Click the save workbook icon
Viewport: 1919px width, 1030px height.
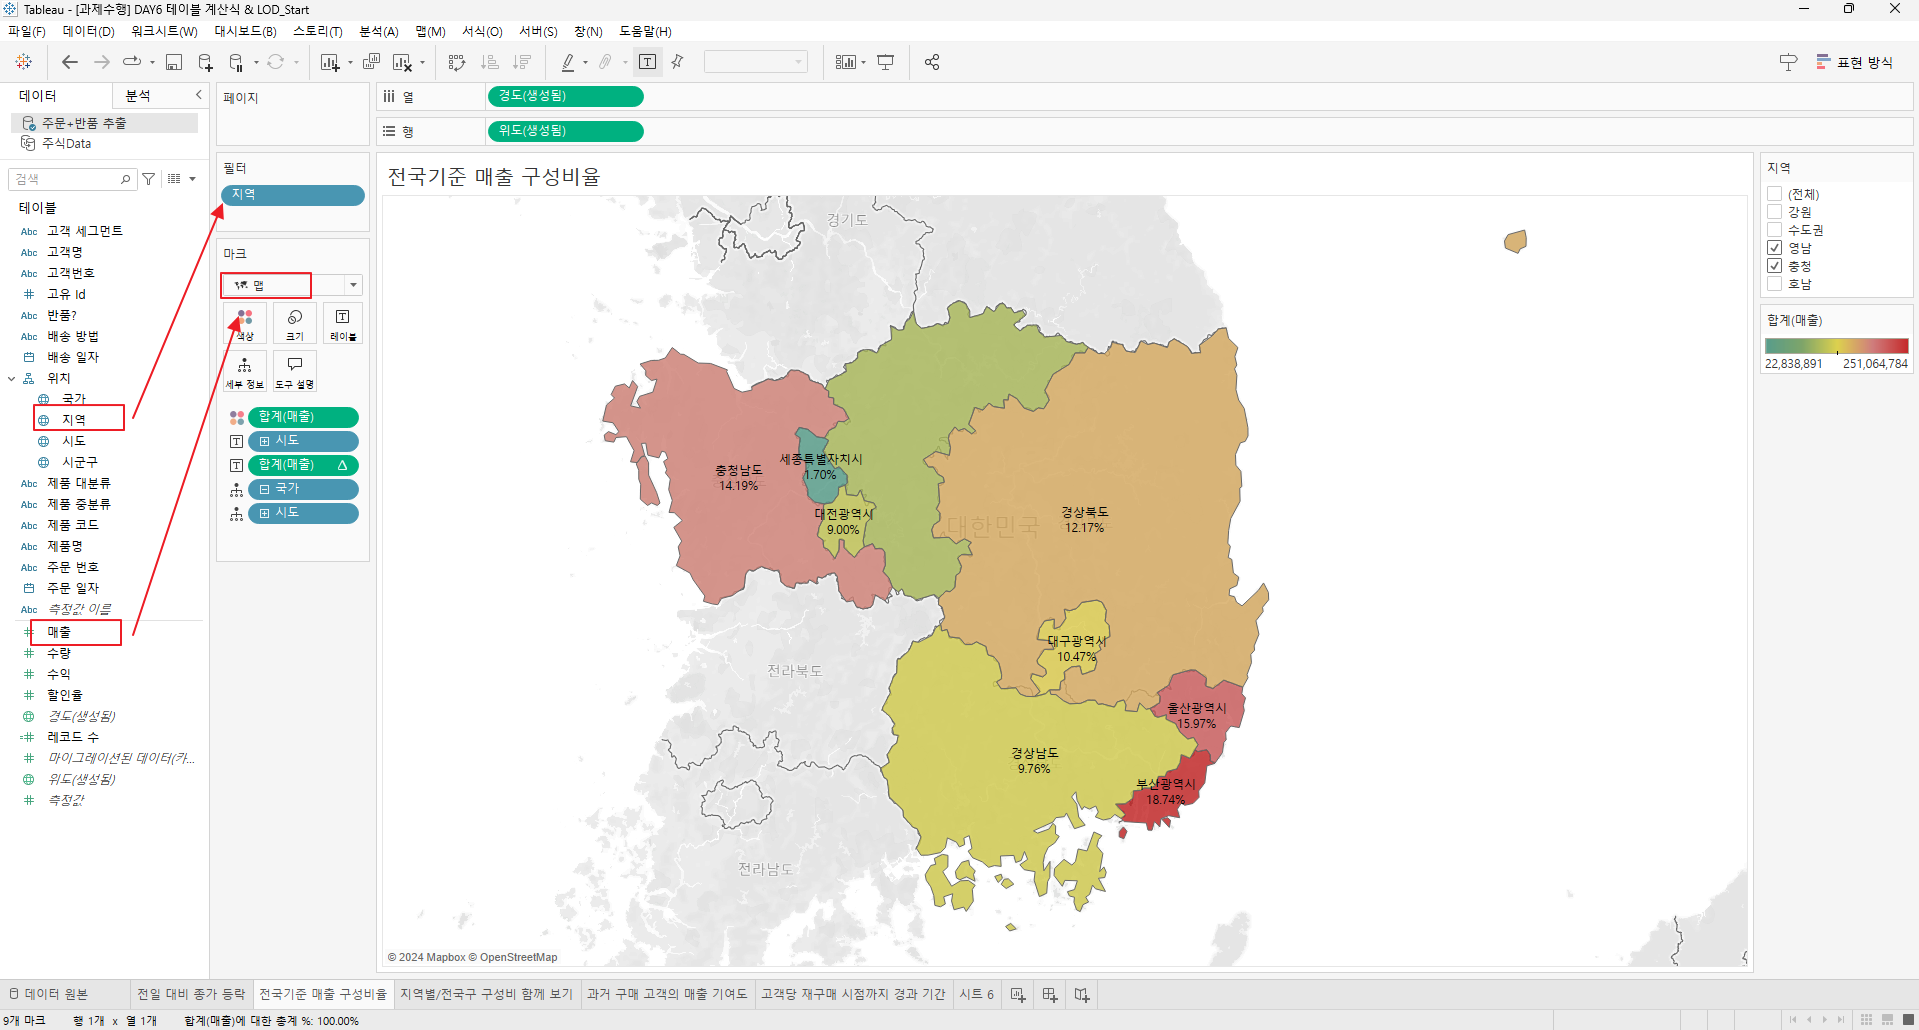(174, 62)
